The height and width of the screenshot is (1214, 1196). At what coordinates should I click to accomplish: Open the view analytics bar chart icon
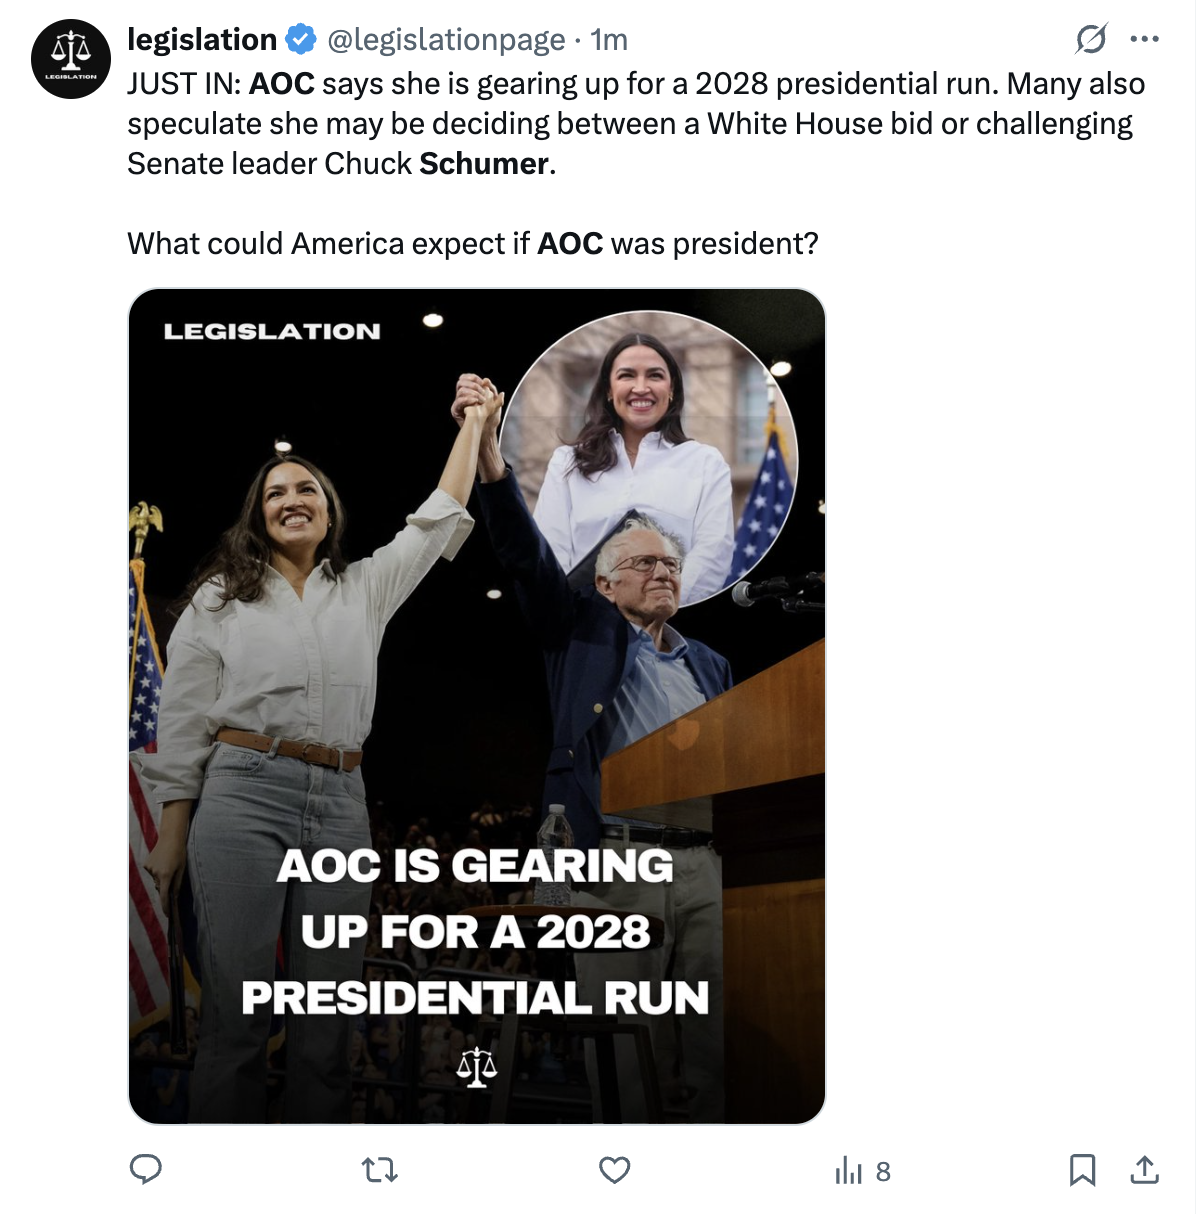[x=848, y=1170]
